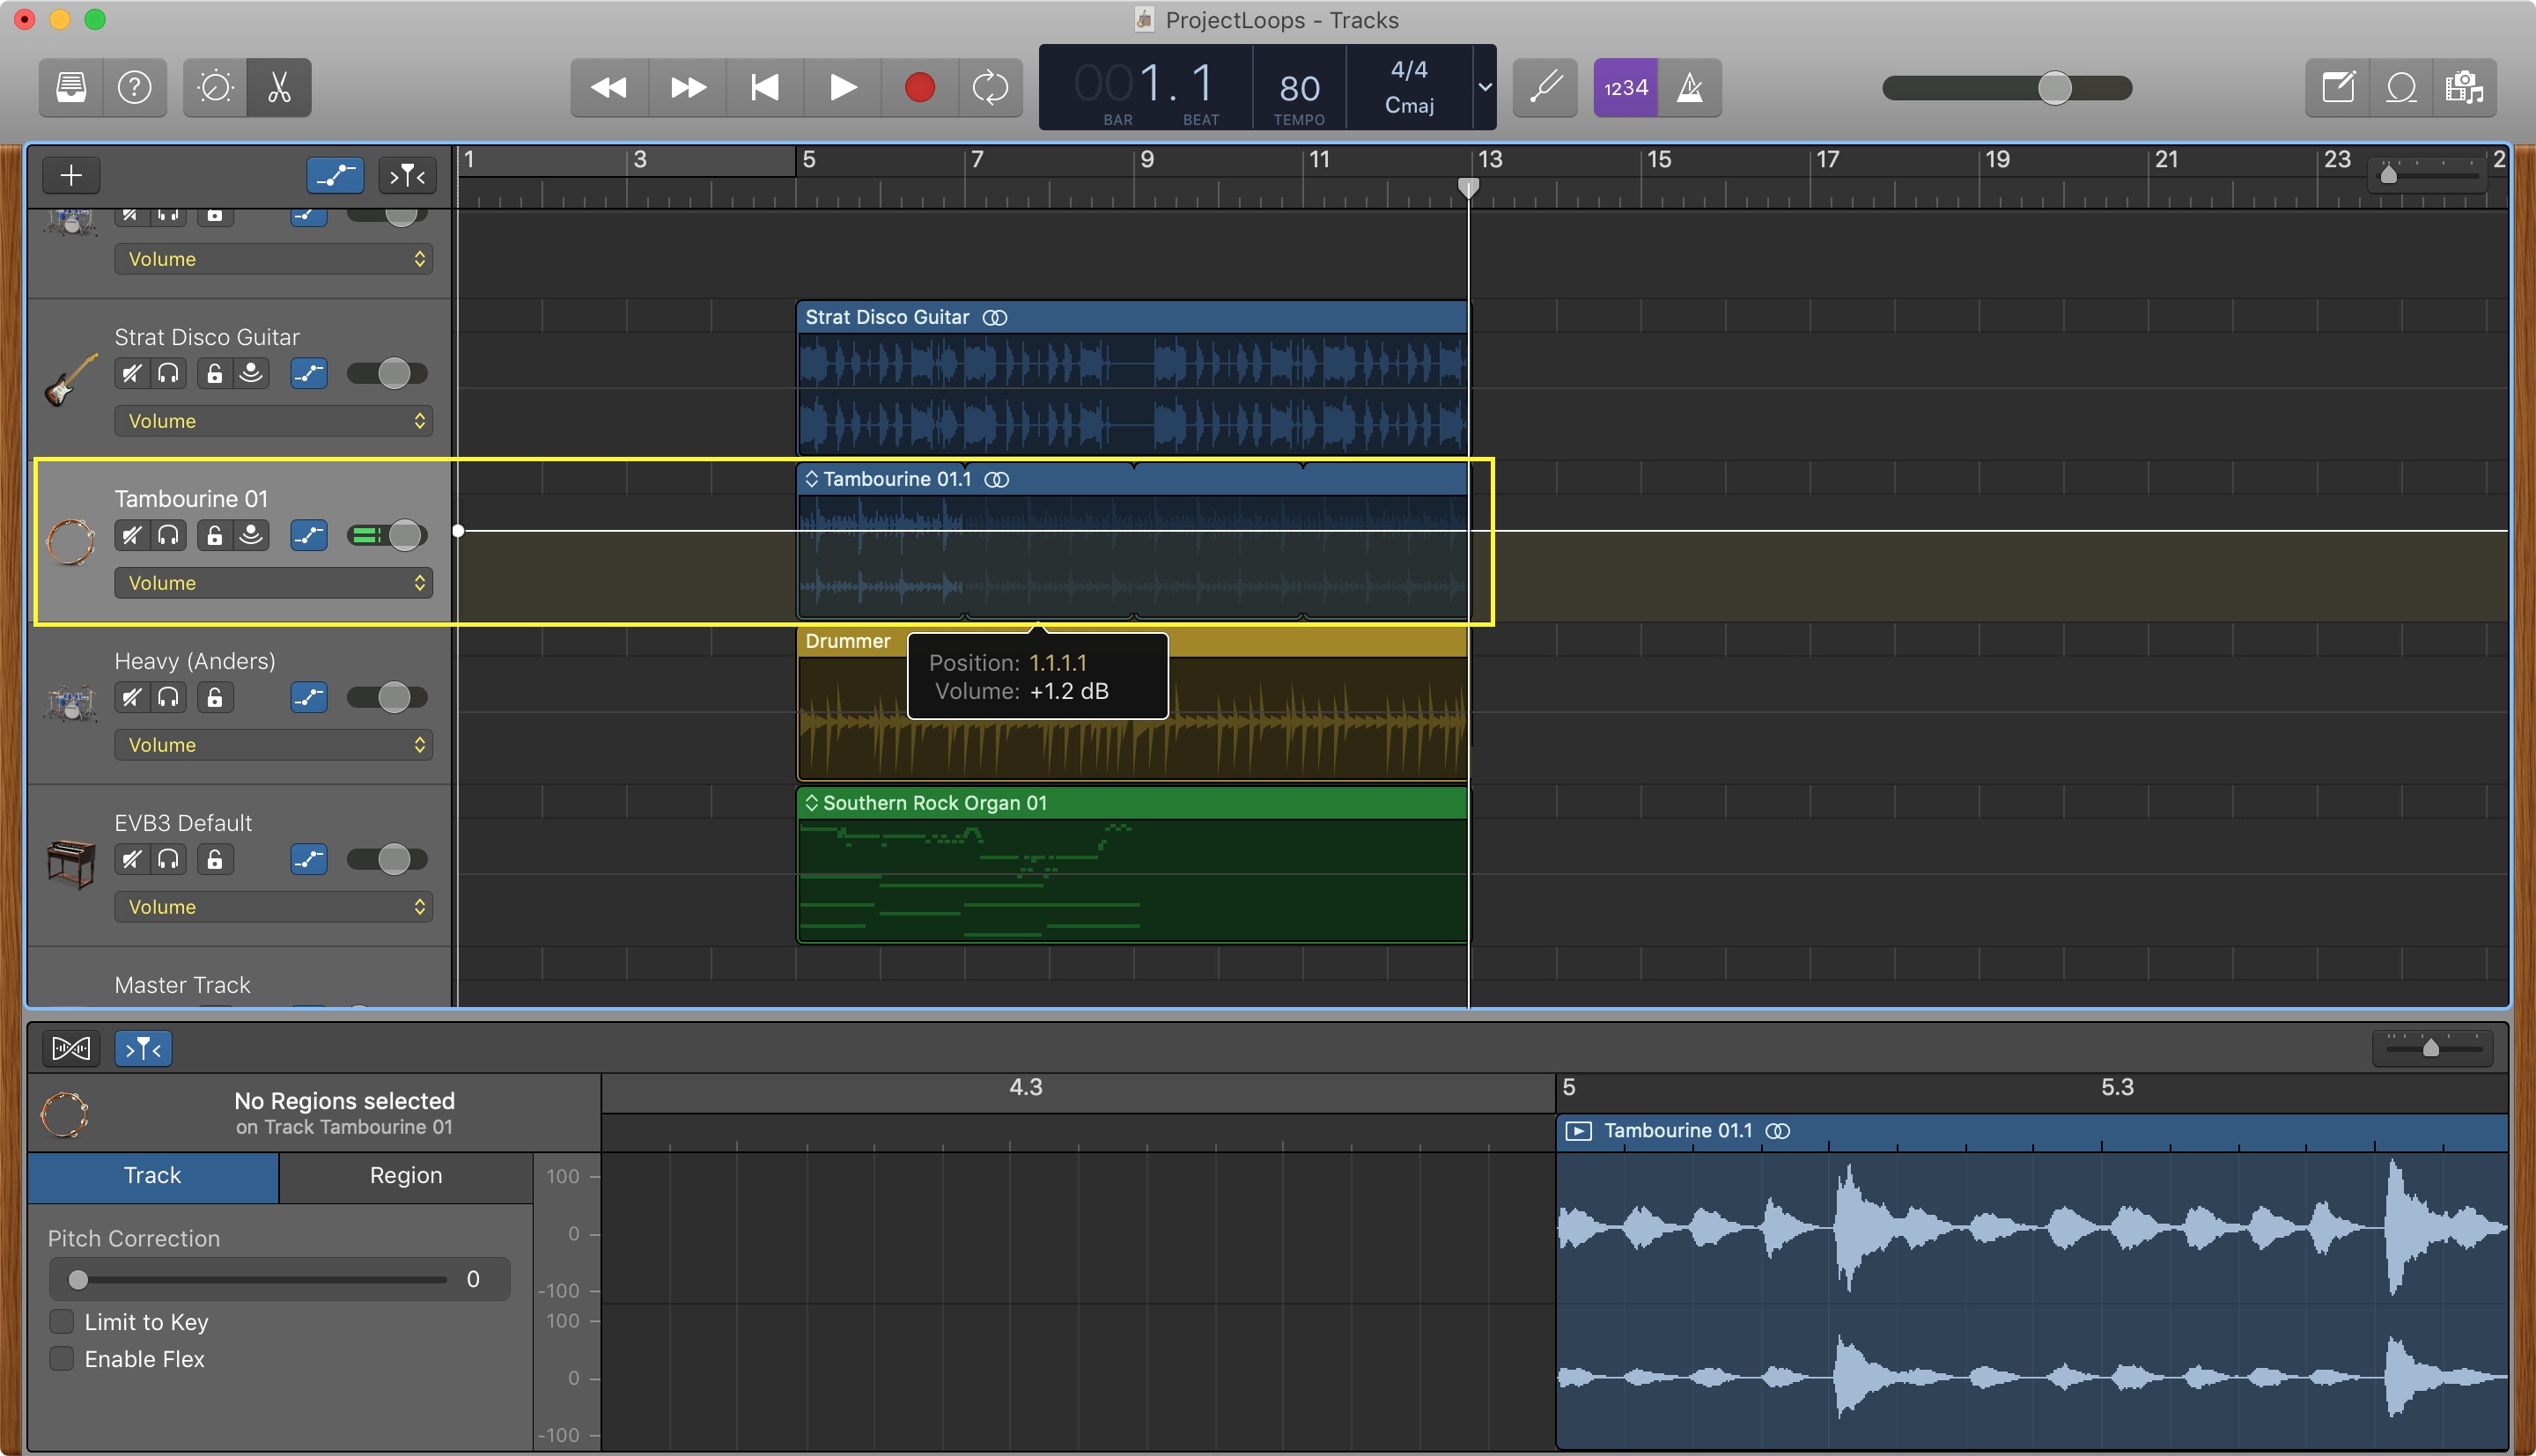Drag Pitch Correction slider to adjust
The width and height of the screenshot is (2536, 1456).
77,1280
